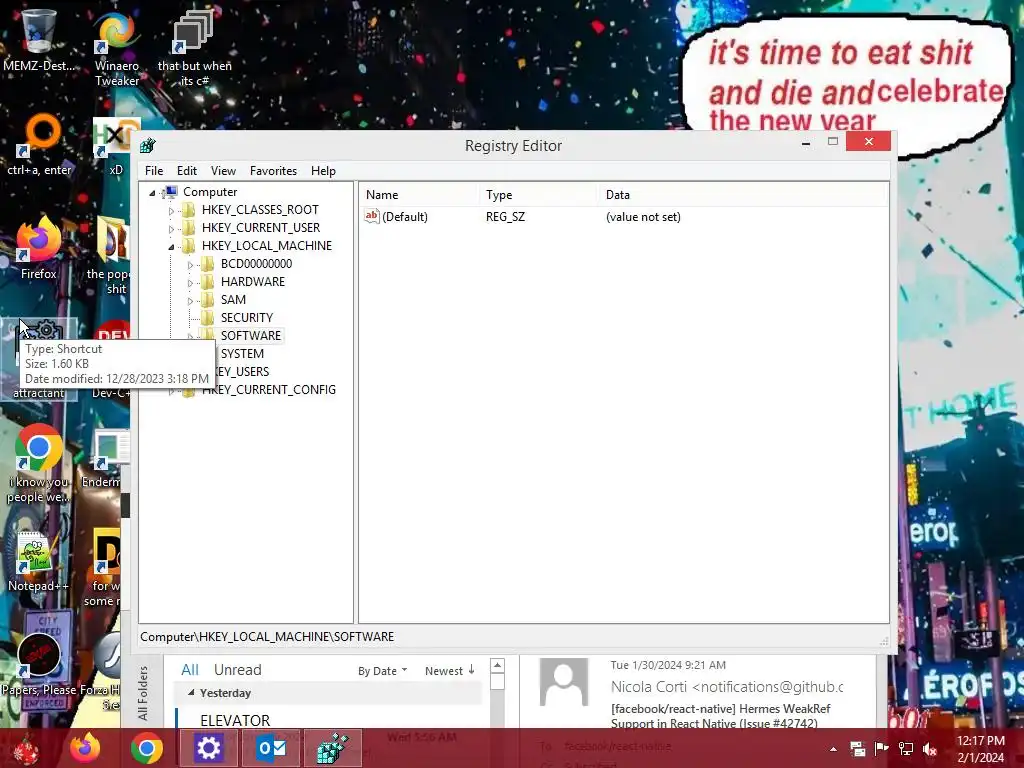
Task: Open the settings gear app on the taskbar
Action: click(x=208, y=748)
